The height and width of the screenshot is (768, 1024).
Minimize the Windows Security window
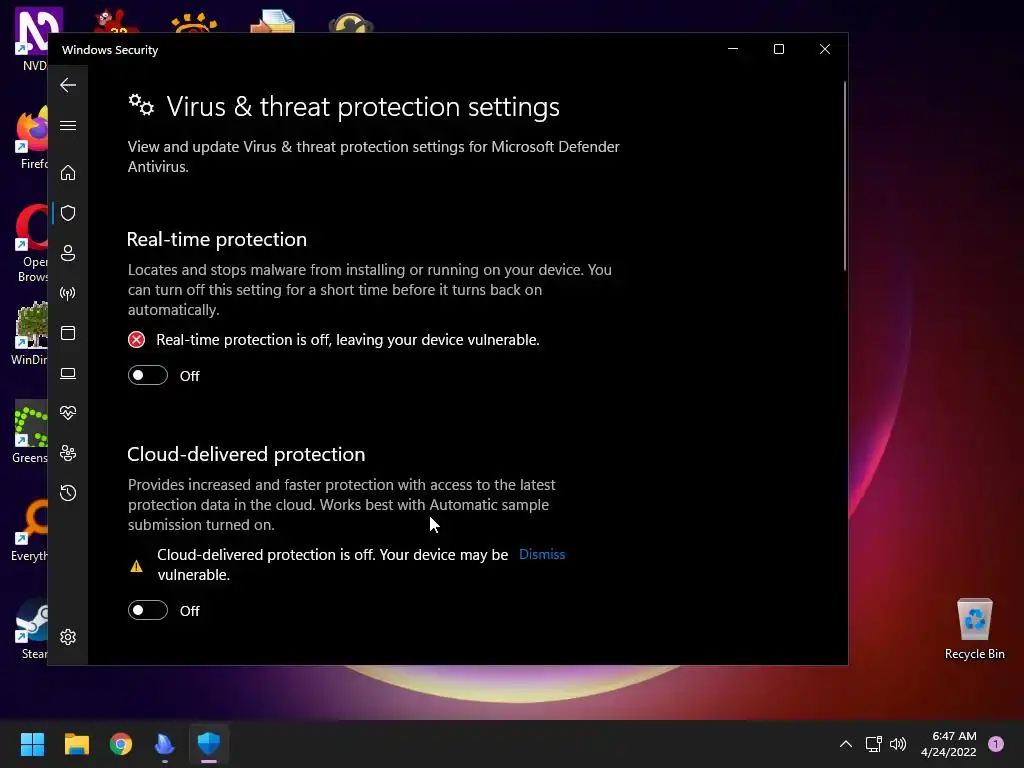tap(733, 49)
